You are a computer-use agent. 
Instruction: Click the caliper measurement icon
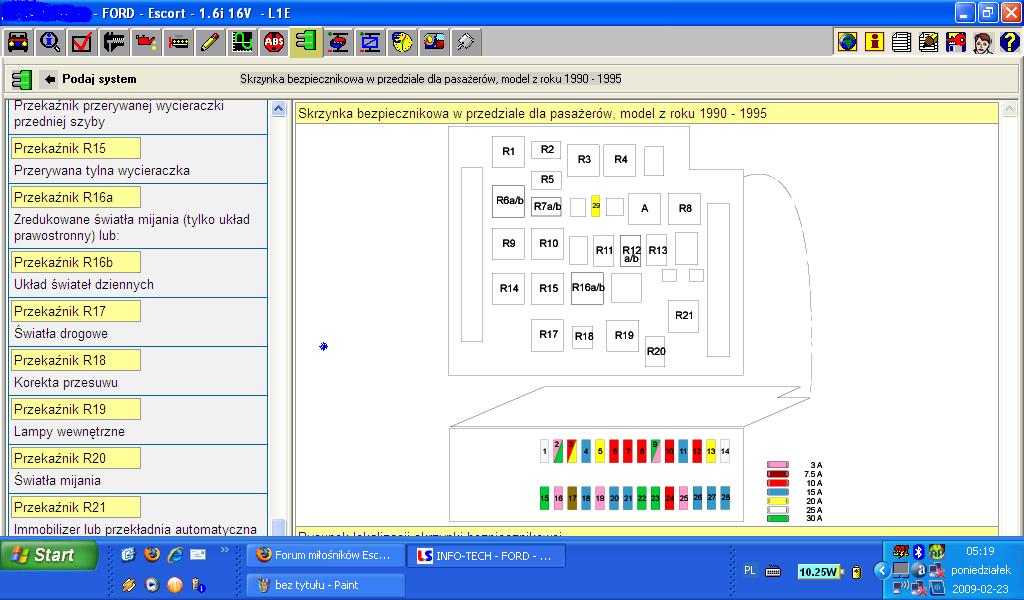[x=114, y=42]
